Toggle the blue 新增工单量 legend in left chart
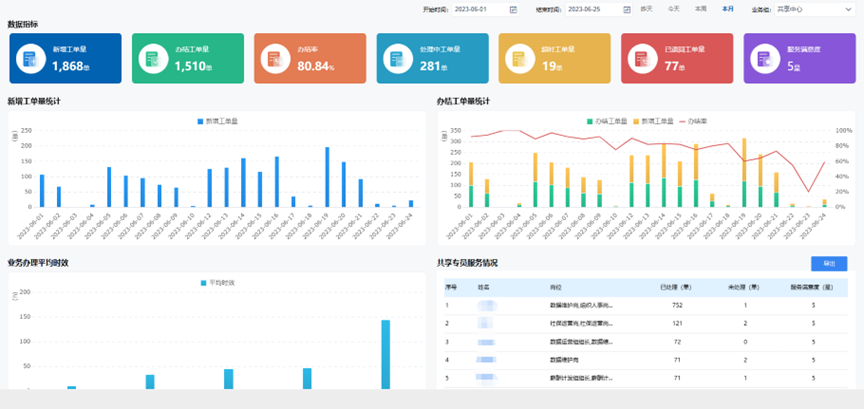The width and height of the screenshot is (864, 409). tap(218, 121)
